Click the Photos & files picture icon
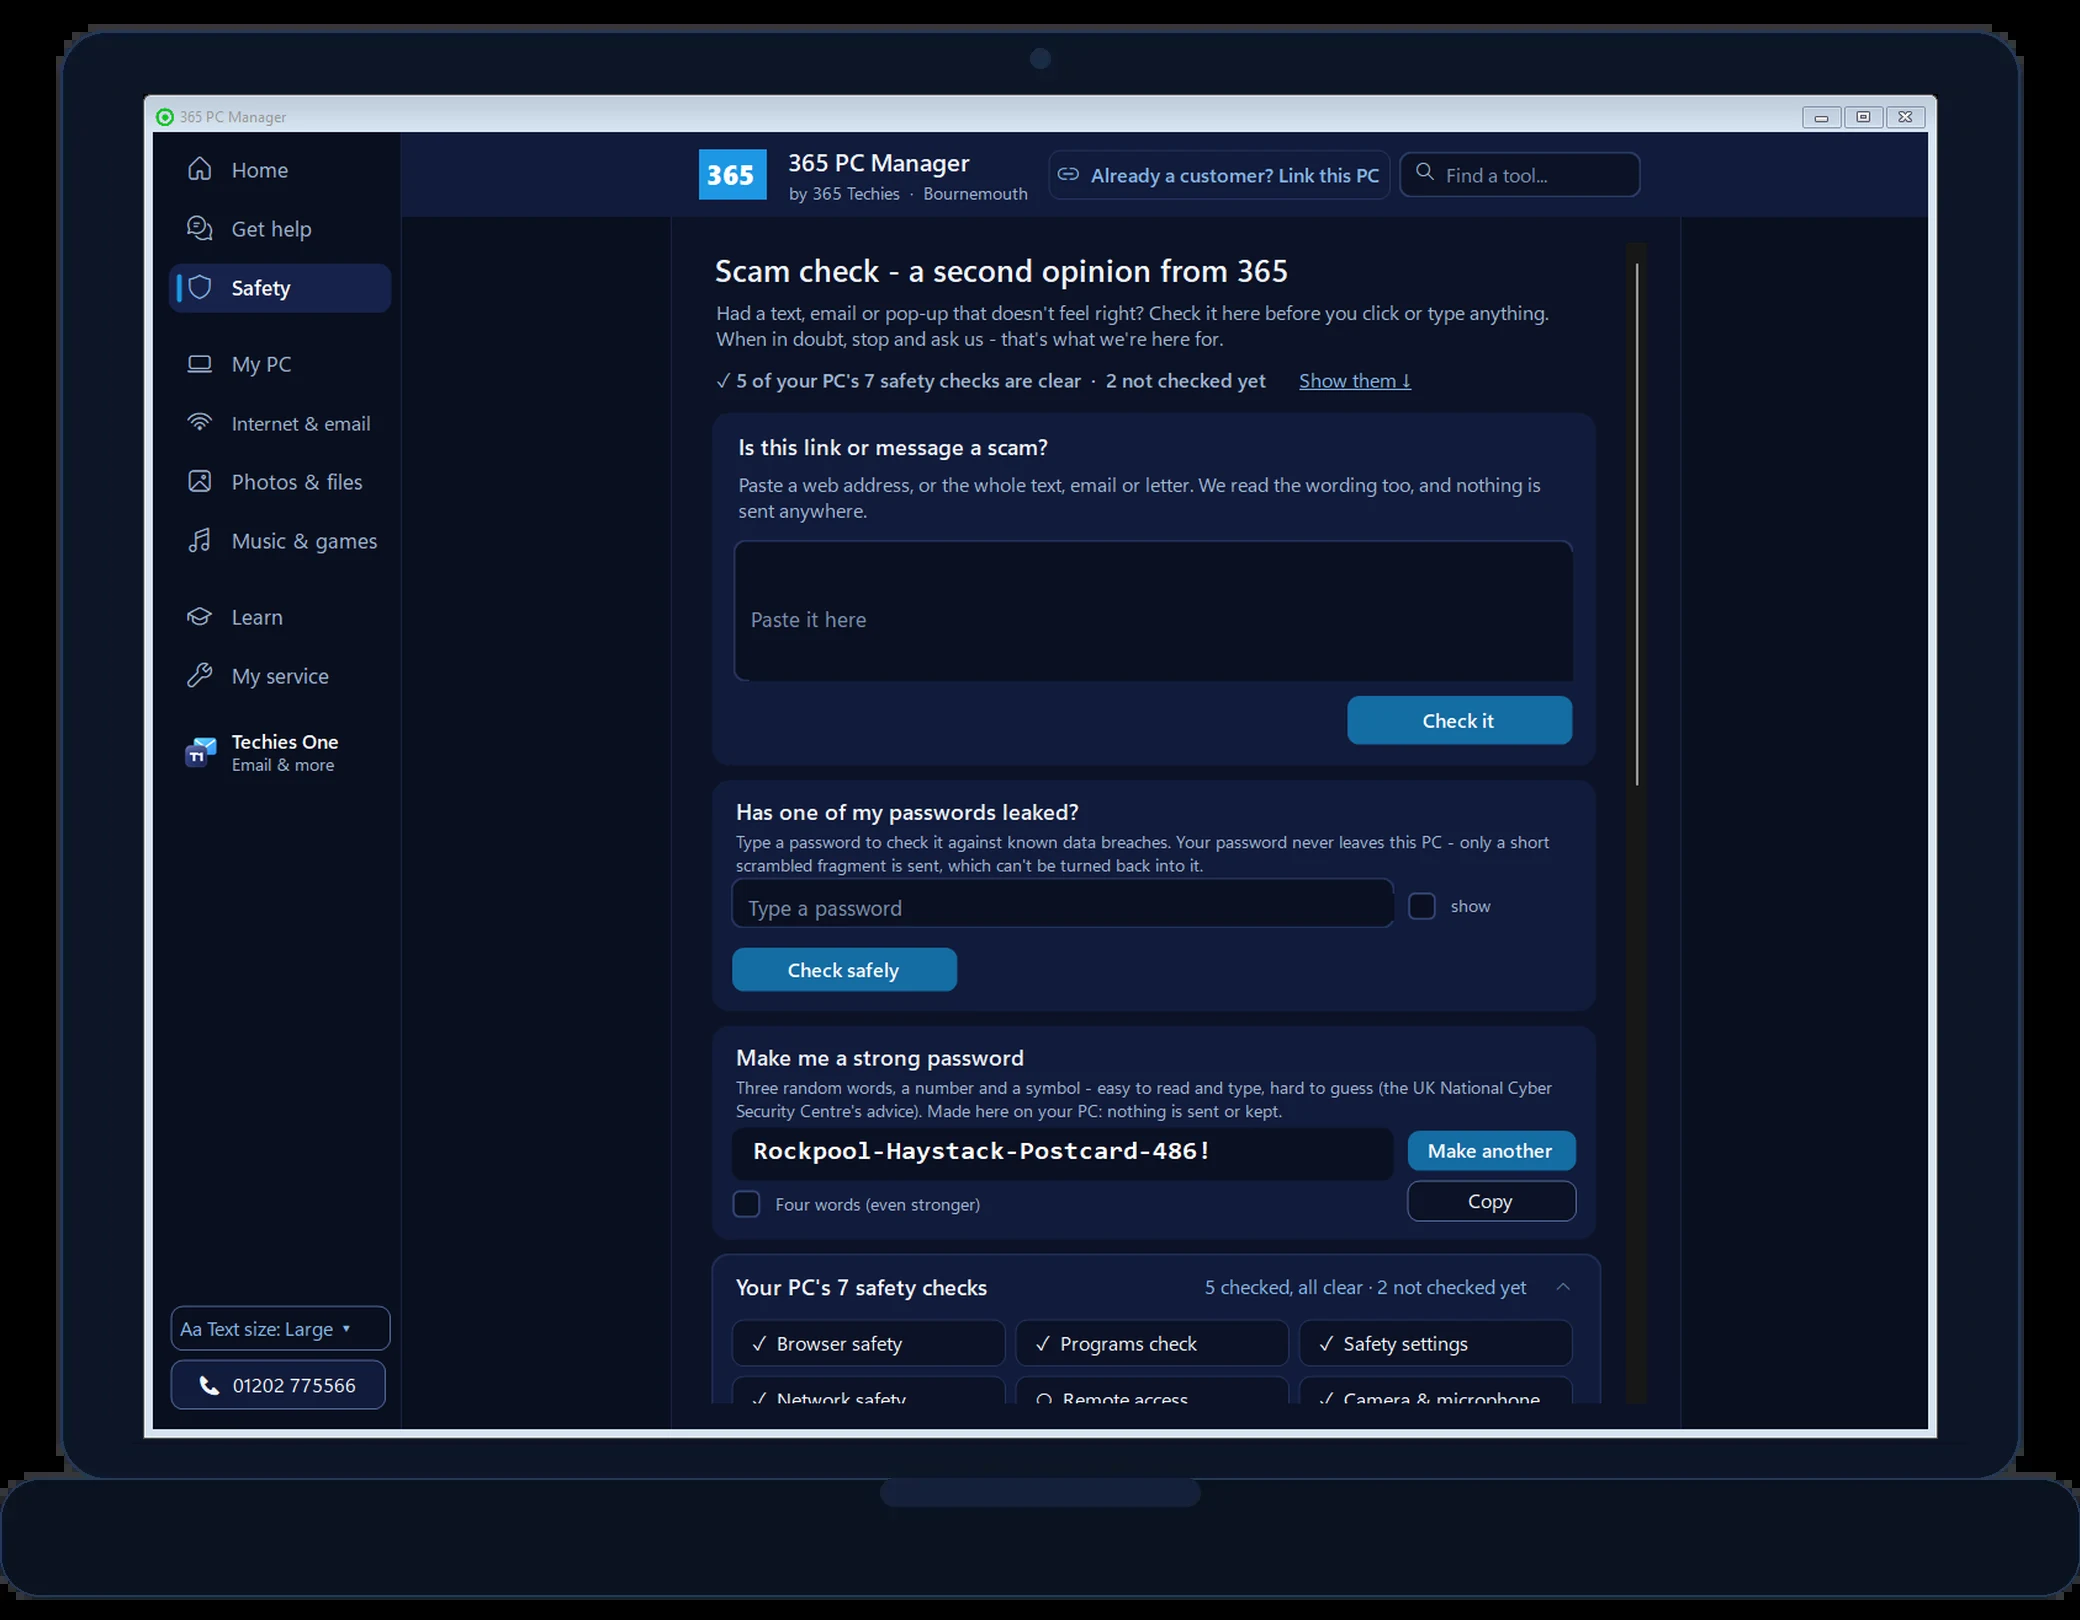The image size is (2080, 1620). [200, 481]
